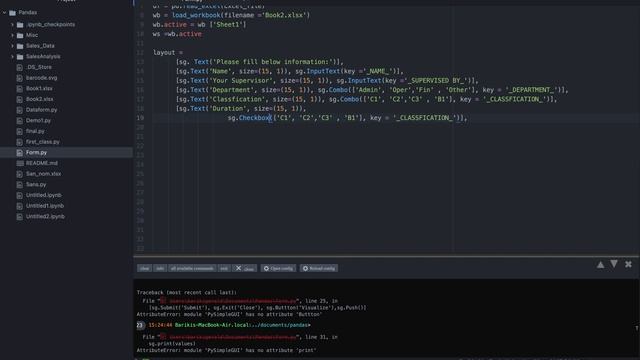Image resolution: width=640 pixels, height=360 pixels.
Task: Click the Demo1.py file icon
Action: coord(20,120)
